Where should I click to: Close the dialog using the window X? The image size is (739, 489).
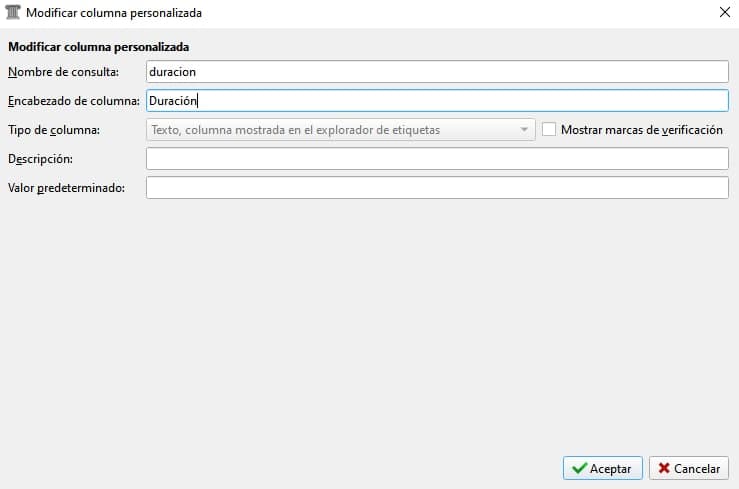coord(724,13)
